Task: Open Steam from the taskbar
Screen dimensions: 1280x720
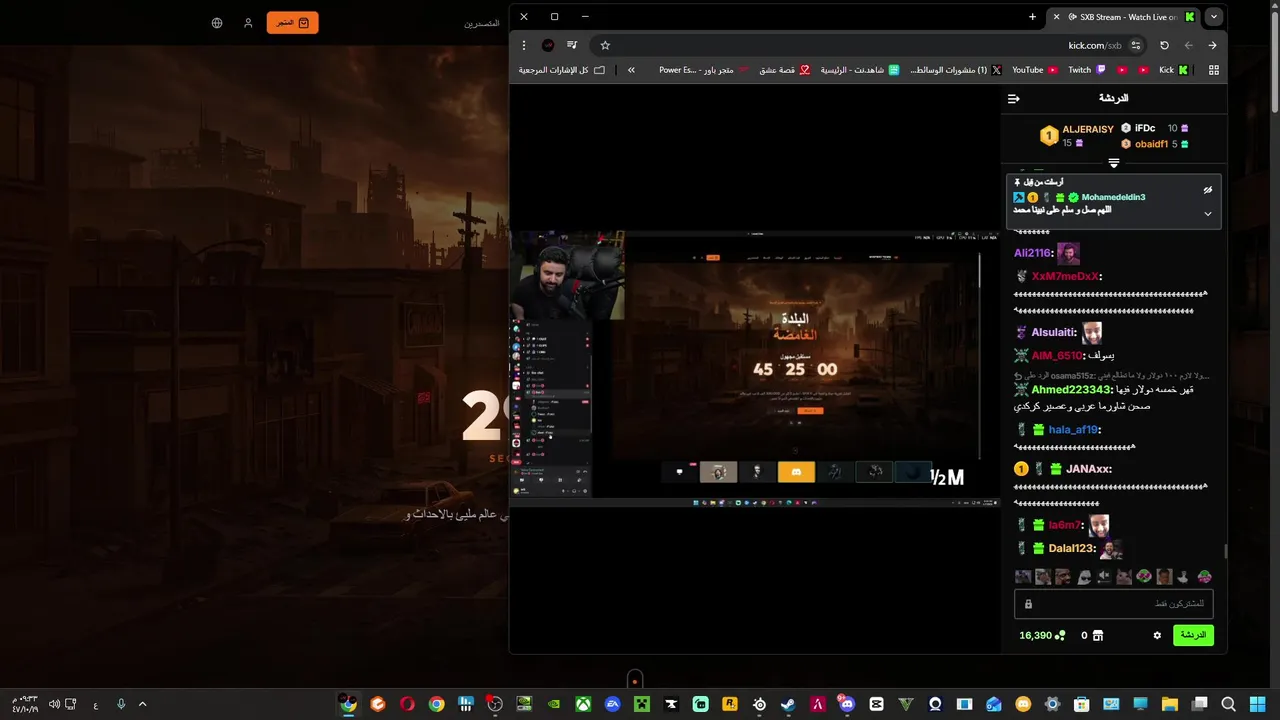Action: point(789,704)
